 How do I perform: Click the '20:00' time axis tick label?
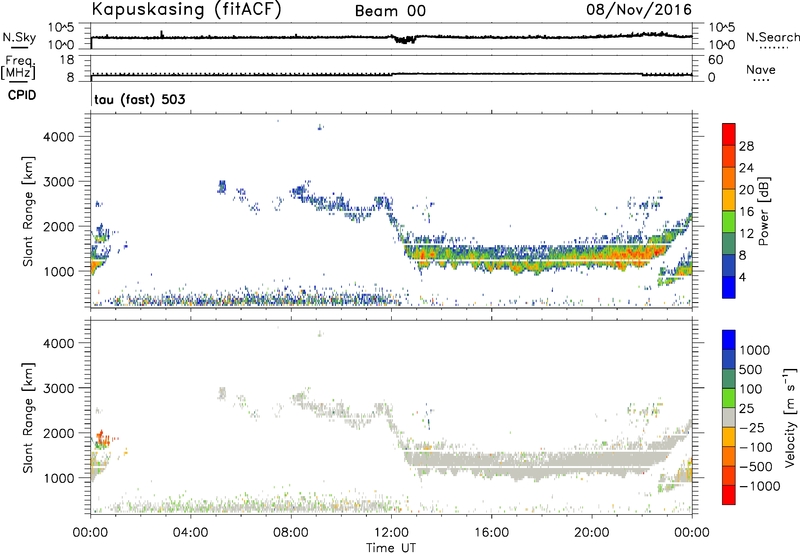[592, 533]
